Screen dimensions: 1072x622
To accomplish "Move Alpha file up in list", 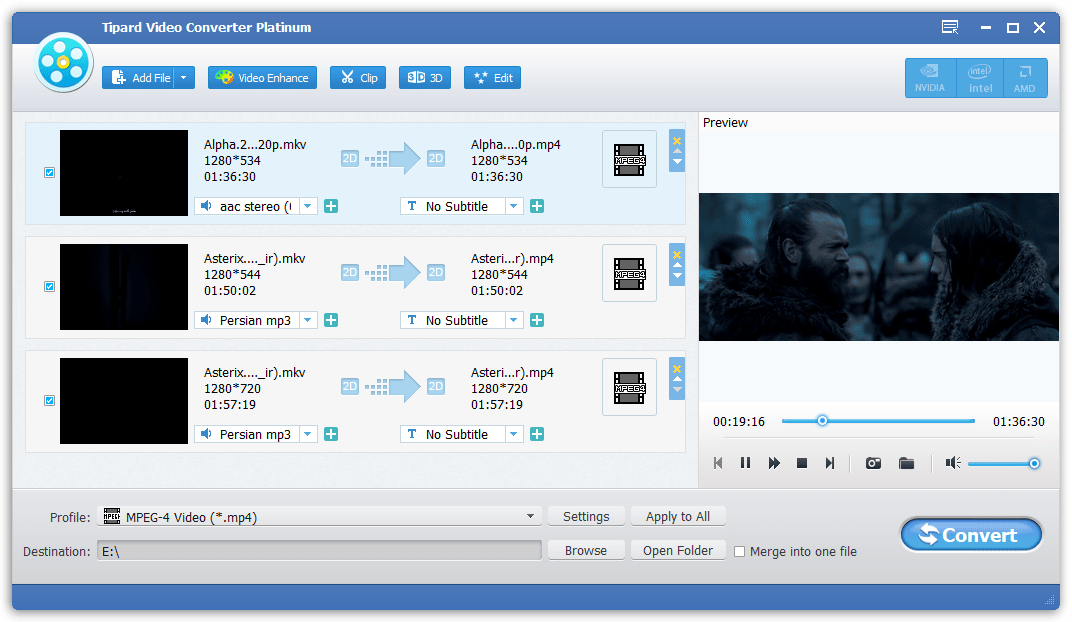I will click(677, 151).
